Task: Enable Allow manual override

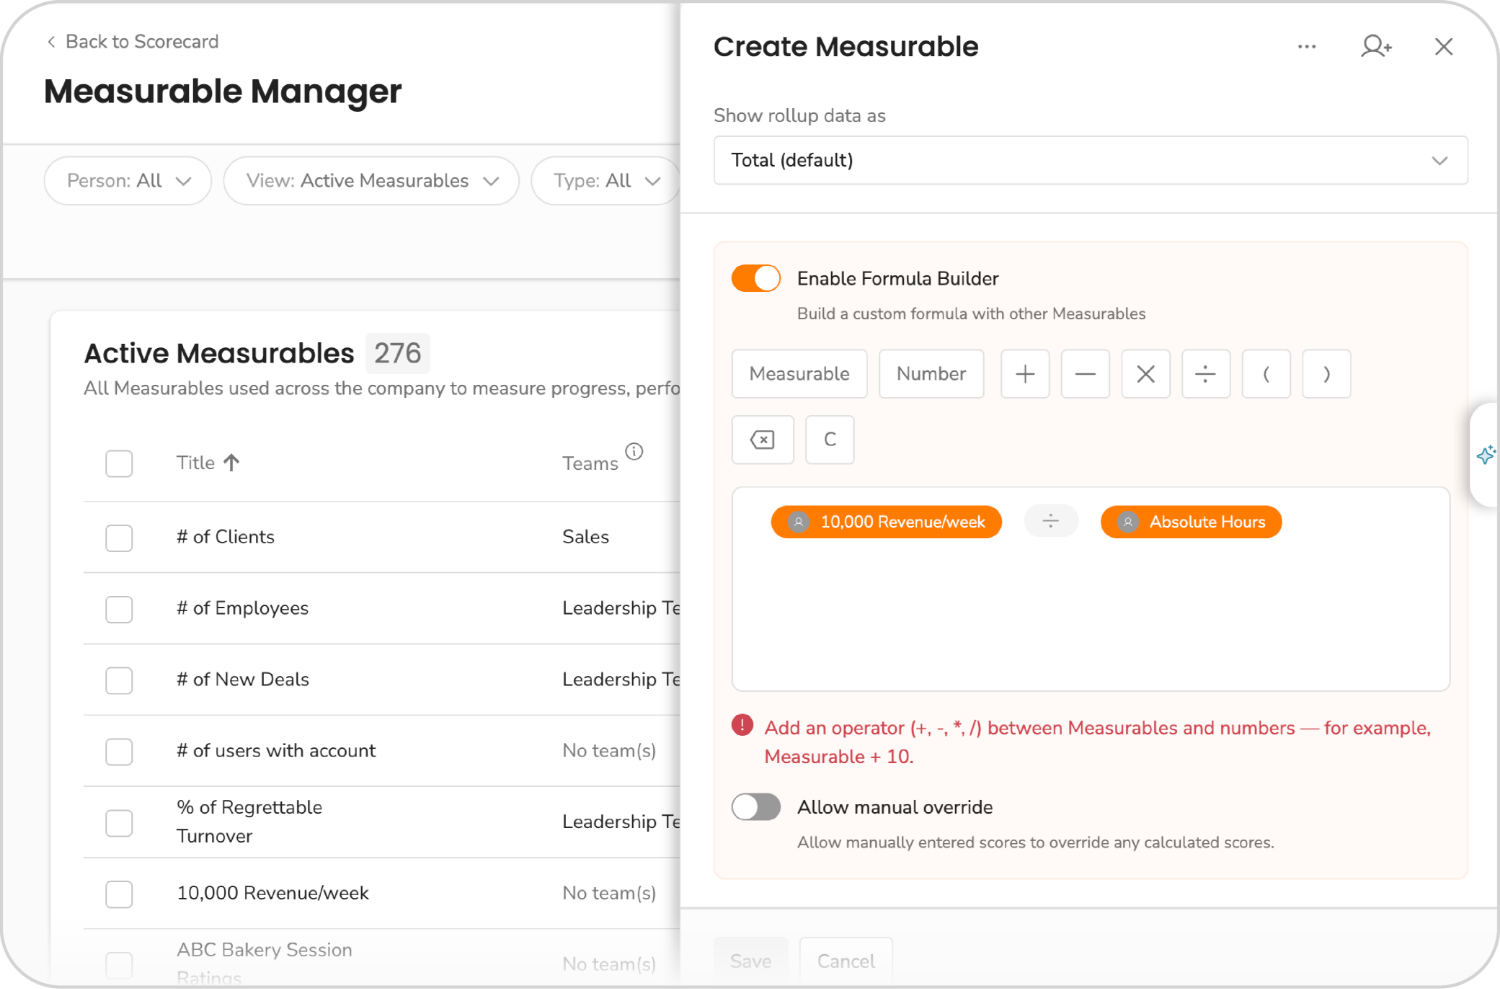Action: (x=756, y=807)
